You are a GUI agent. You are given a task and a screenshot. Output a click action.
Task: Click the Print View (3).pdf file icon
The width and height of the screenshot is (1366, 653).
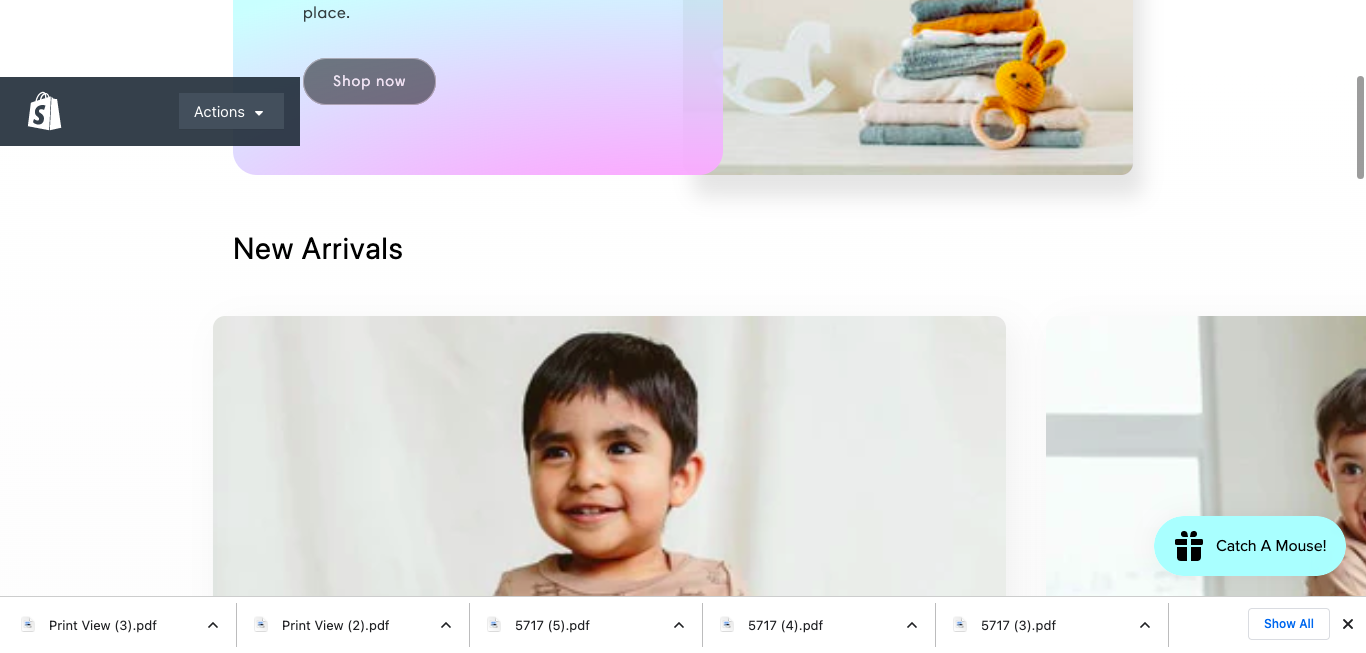click(28, 625)
